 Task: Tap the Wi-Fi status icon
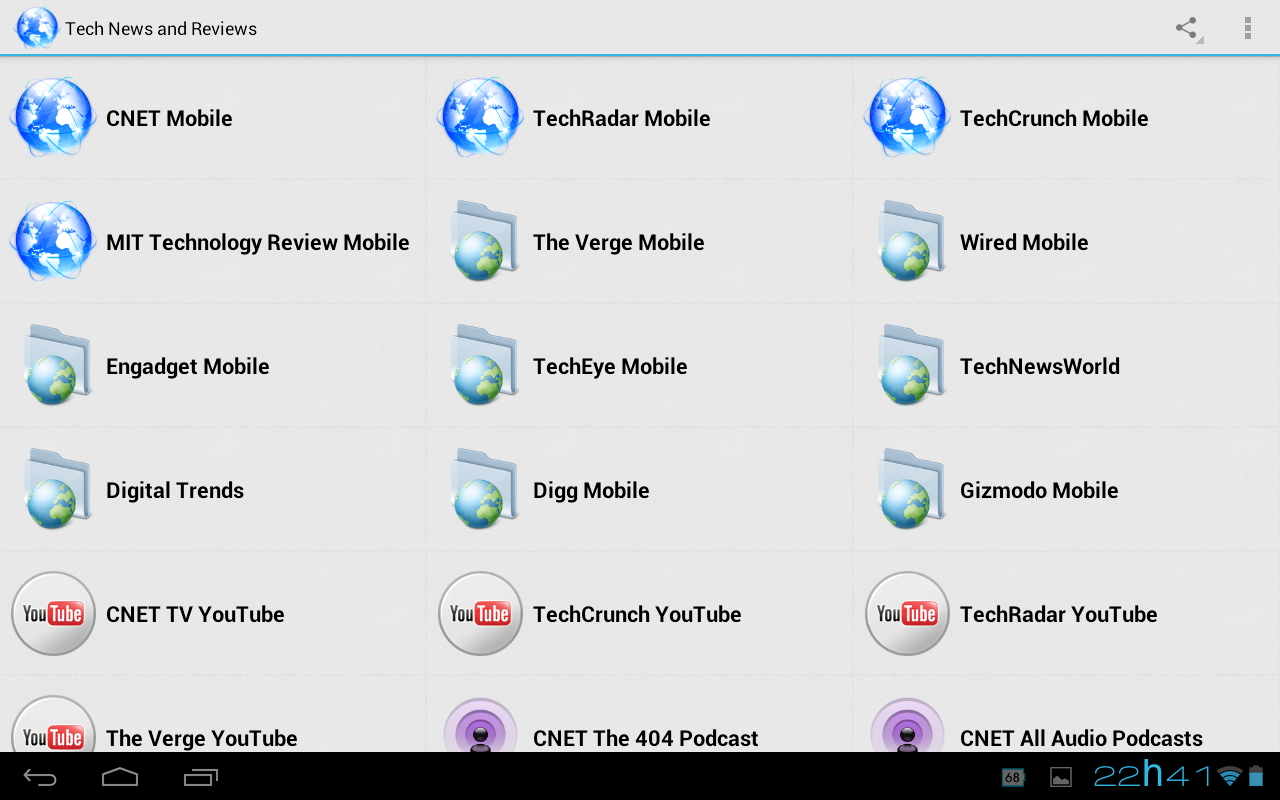tap(1230, 776)
